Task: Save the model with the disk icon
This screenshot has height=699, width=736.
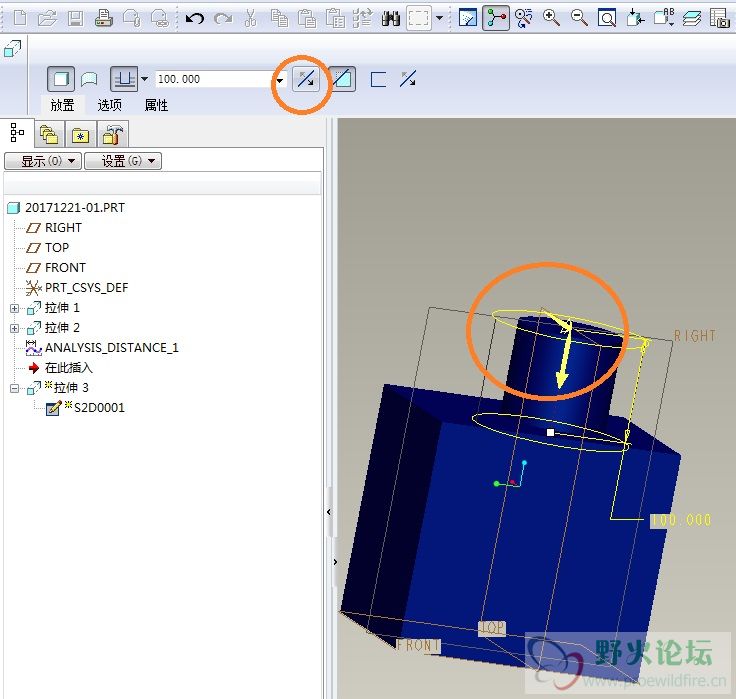Action: [x=75, y=18]
